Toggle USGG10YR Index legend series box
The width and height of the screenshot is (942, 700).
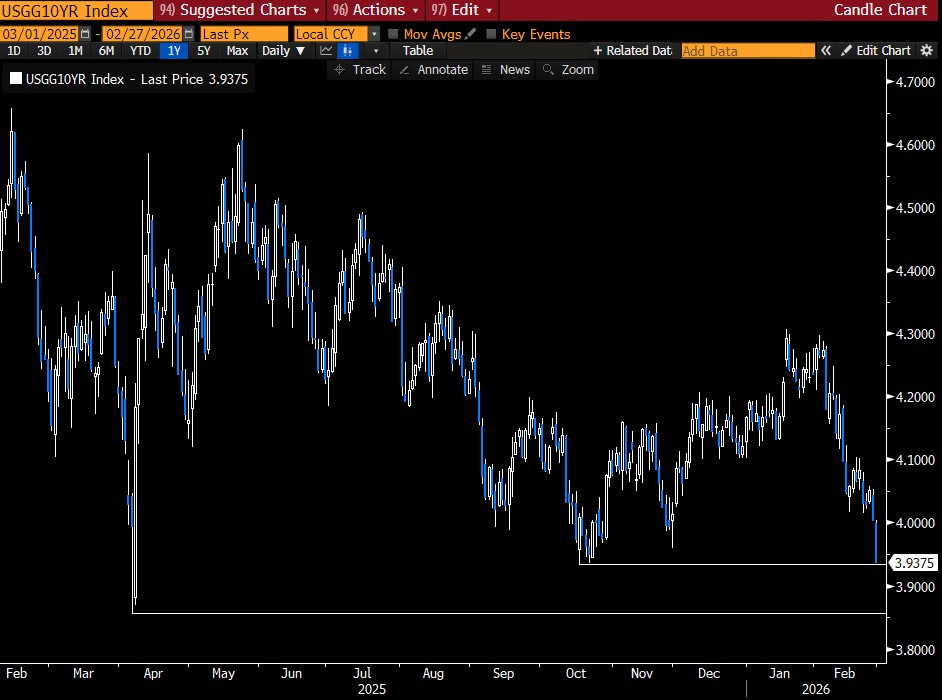[x=15, y=80]
